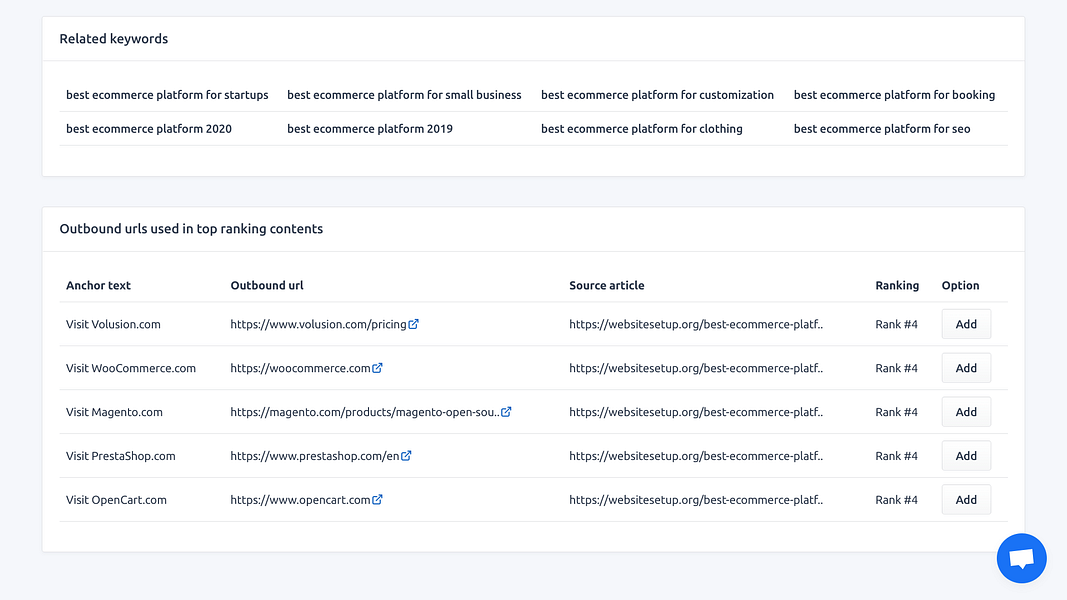The height and width of the screenshot is (600, 1067).
Task: Open external link icon beside woocommerce.com URL
Action: pos(377,368)
